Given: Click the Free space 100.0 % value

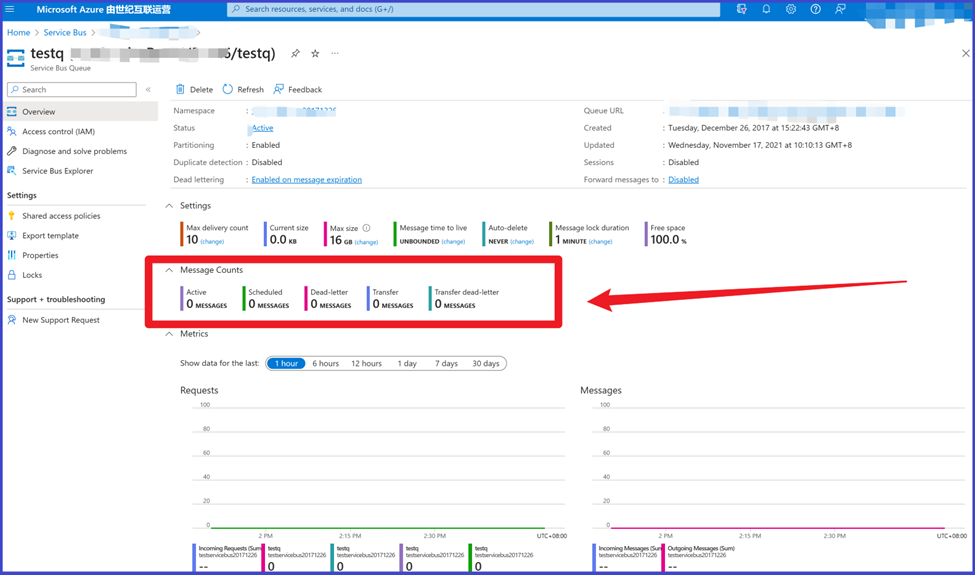Looking at the screenshot, I should pyautogui.click(x=668, y=240).
